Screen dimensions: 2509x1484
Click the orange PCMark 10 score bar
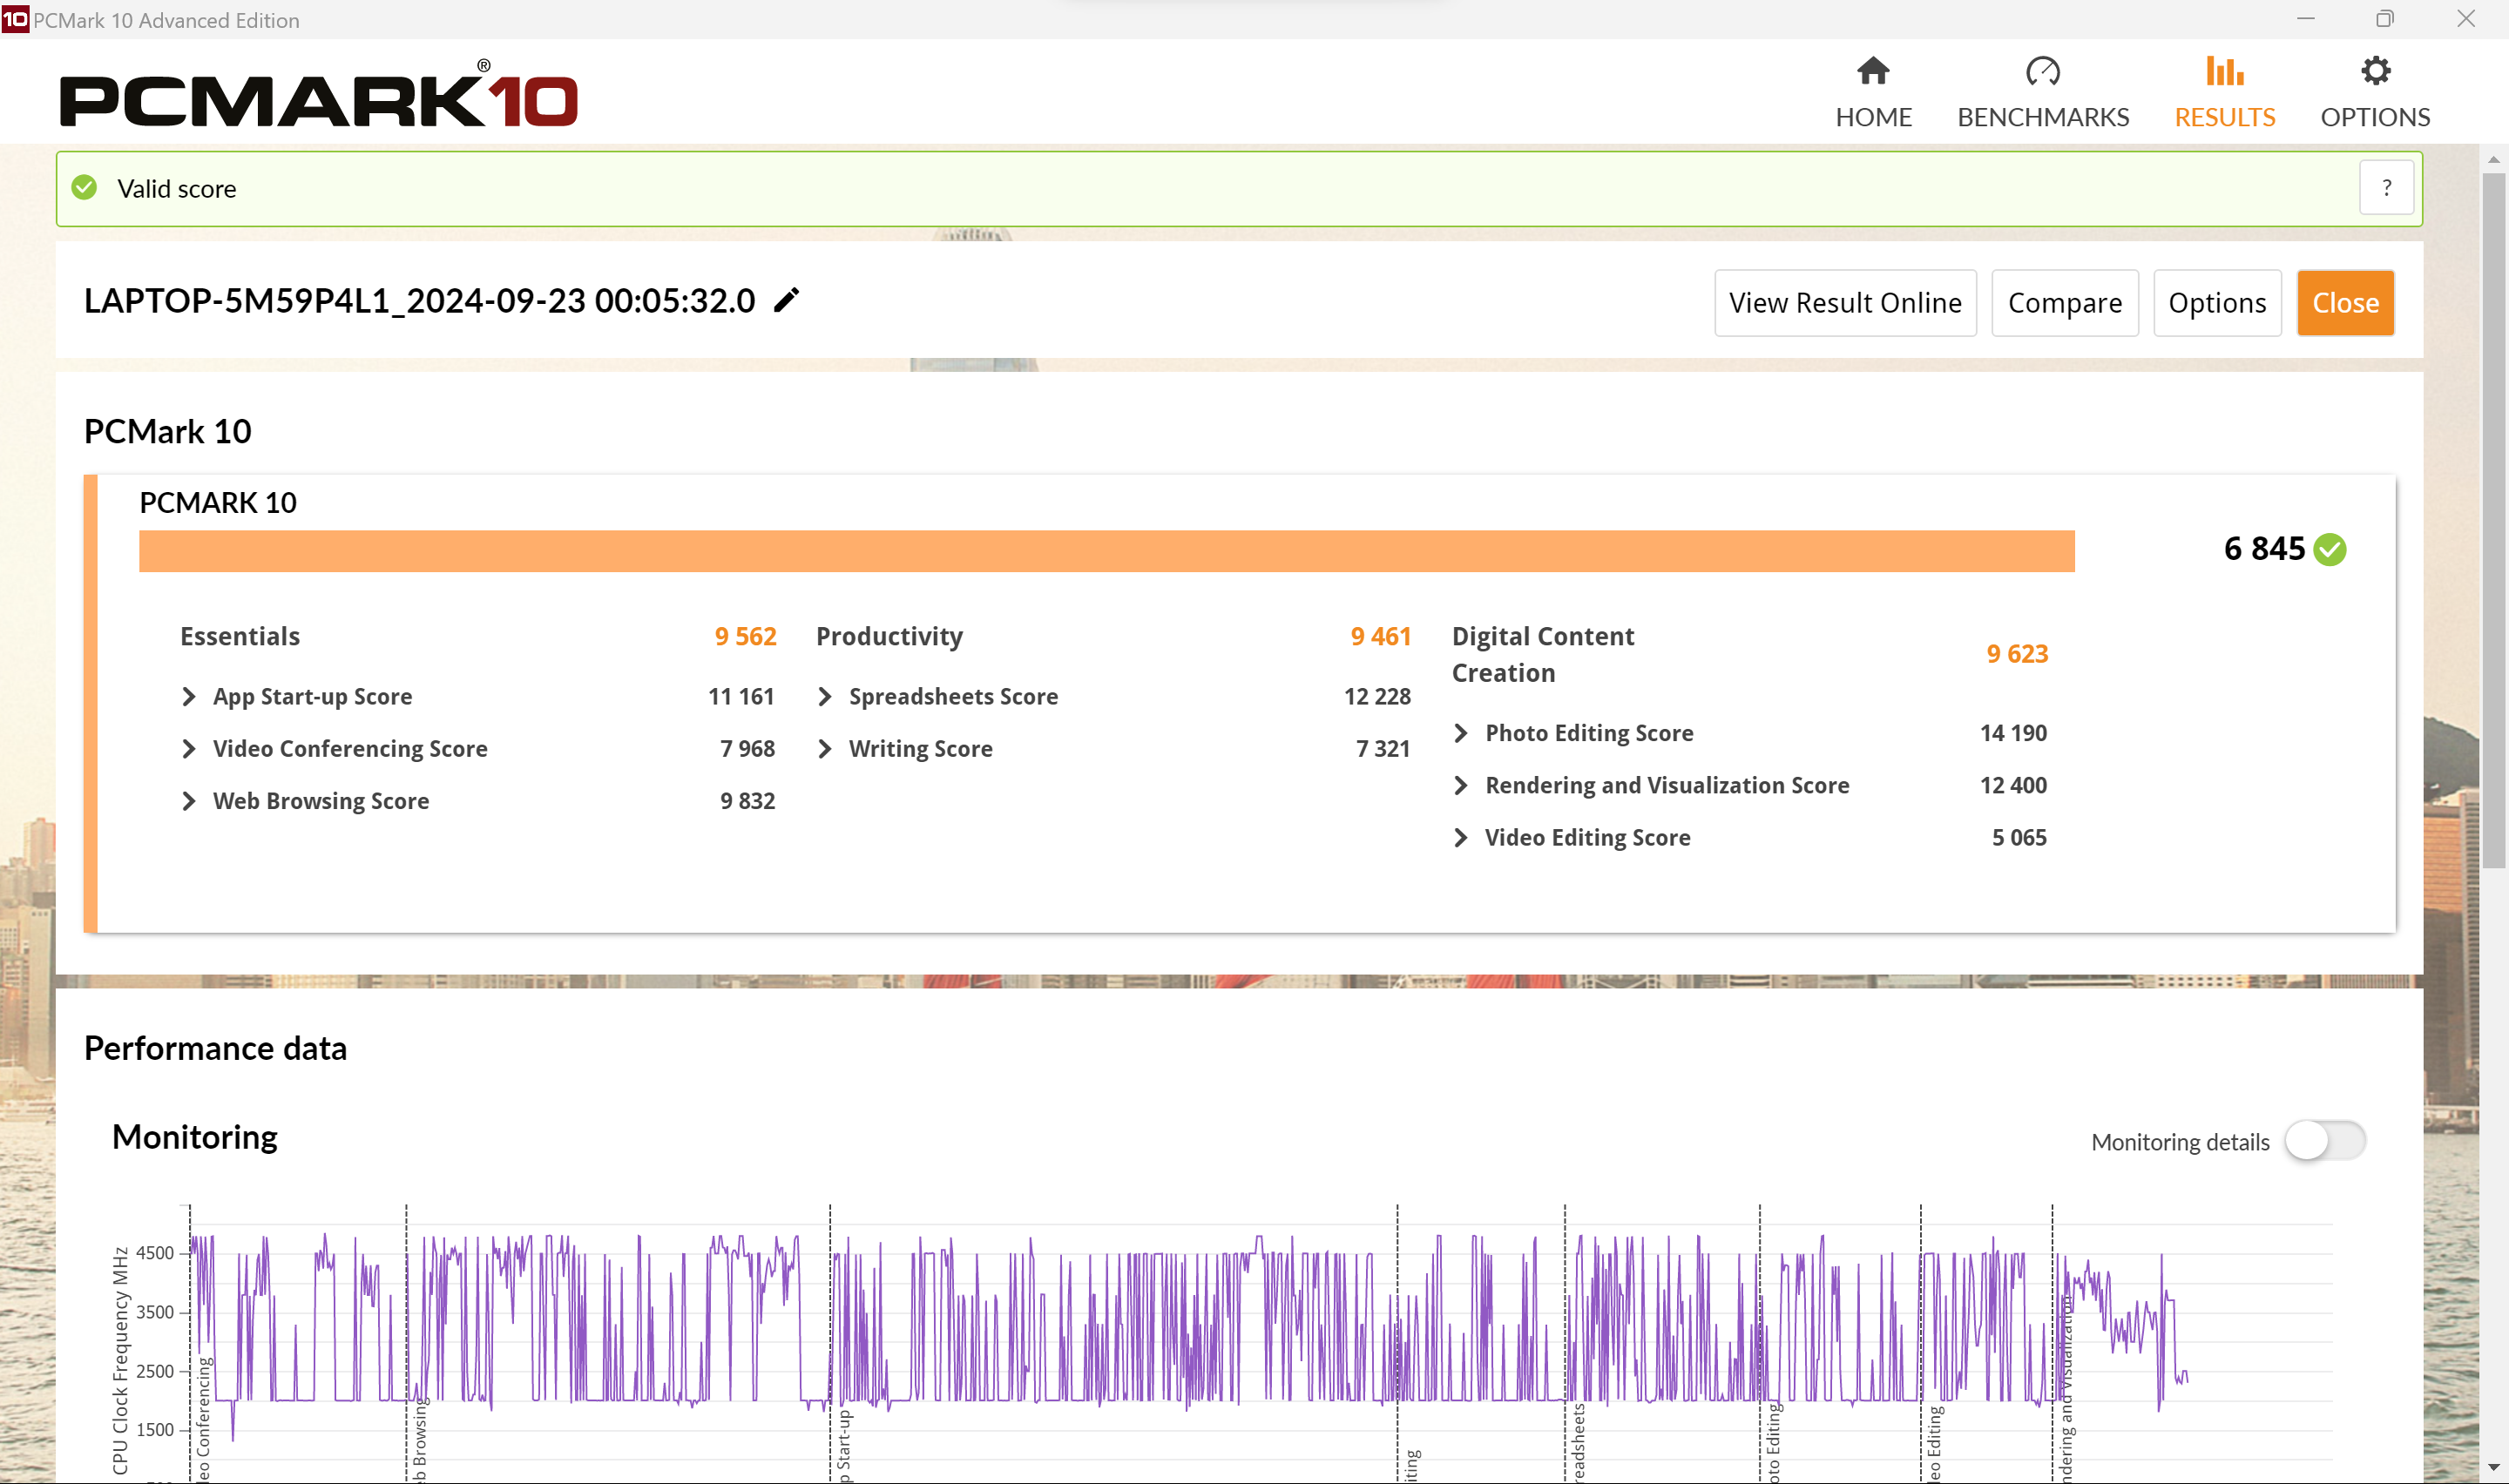click(x=1106, y=551)
